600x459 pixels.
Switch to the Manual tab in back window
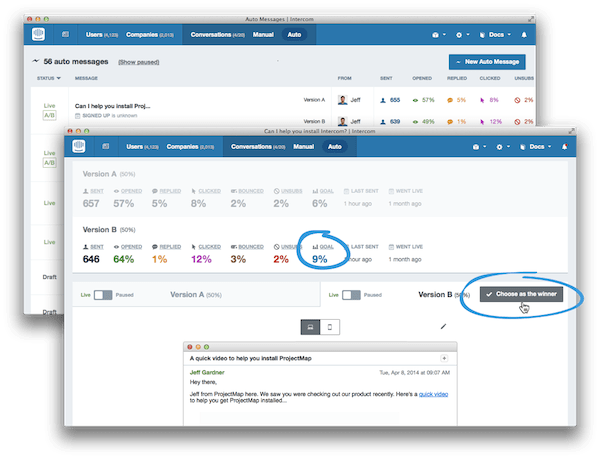click(x=262, y=34)
